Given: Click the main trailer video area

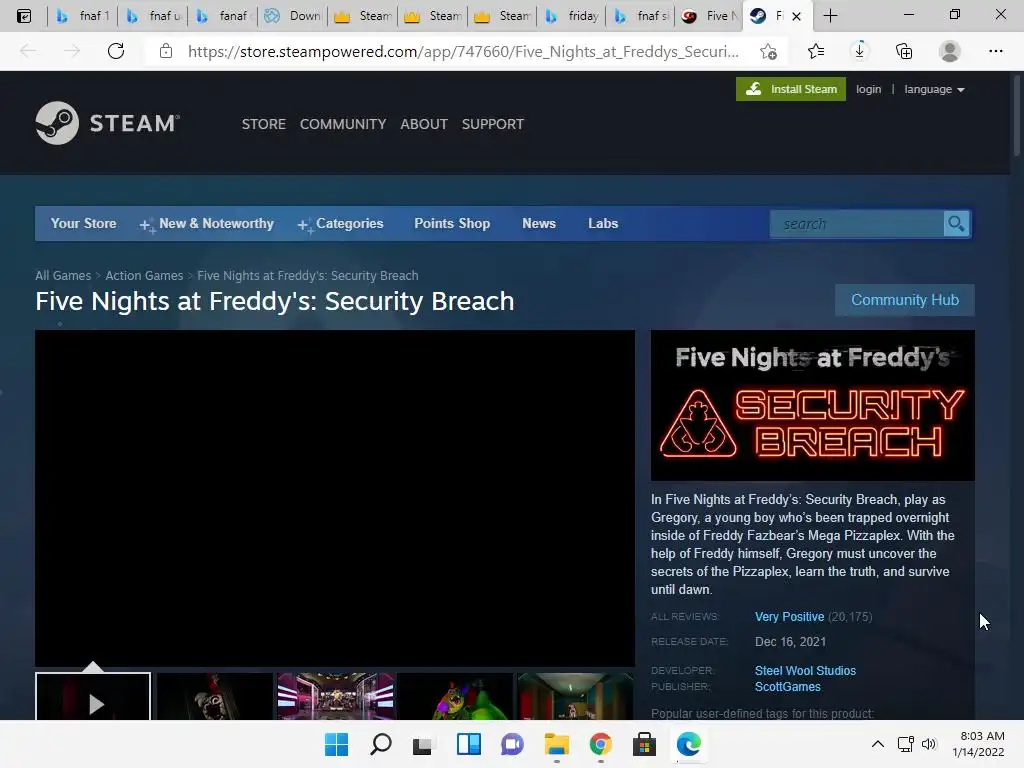Looking at the screenshot, I should coord(335,498).
